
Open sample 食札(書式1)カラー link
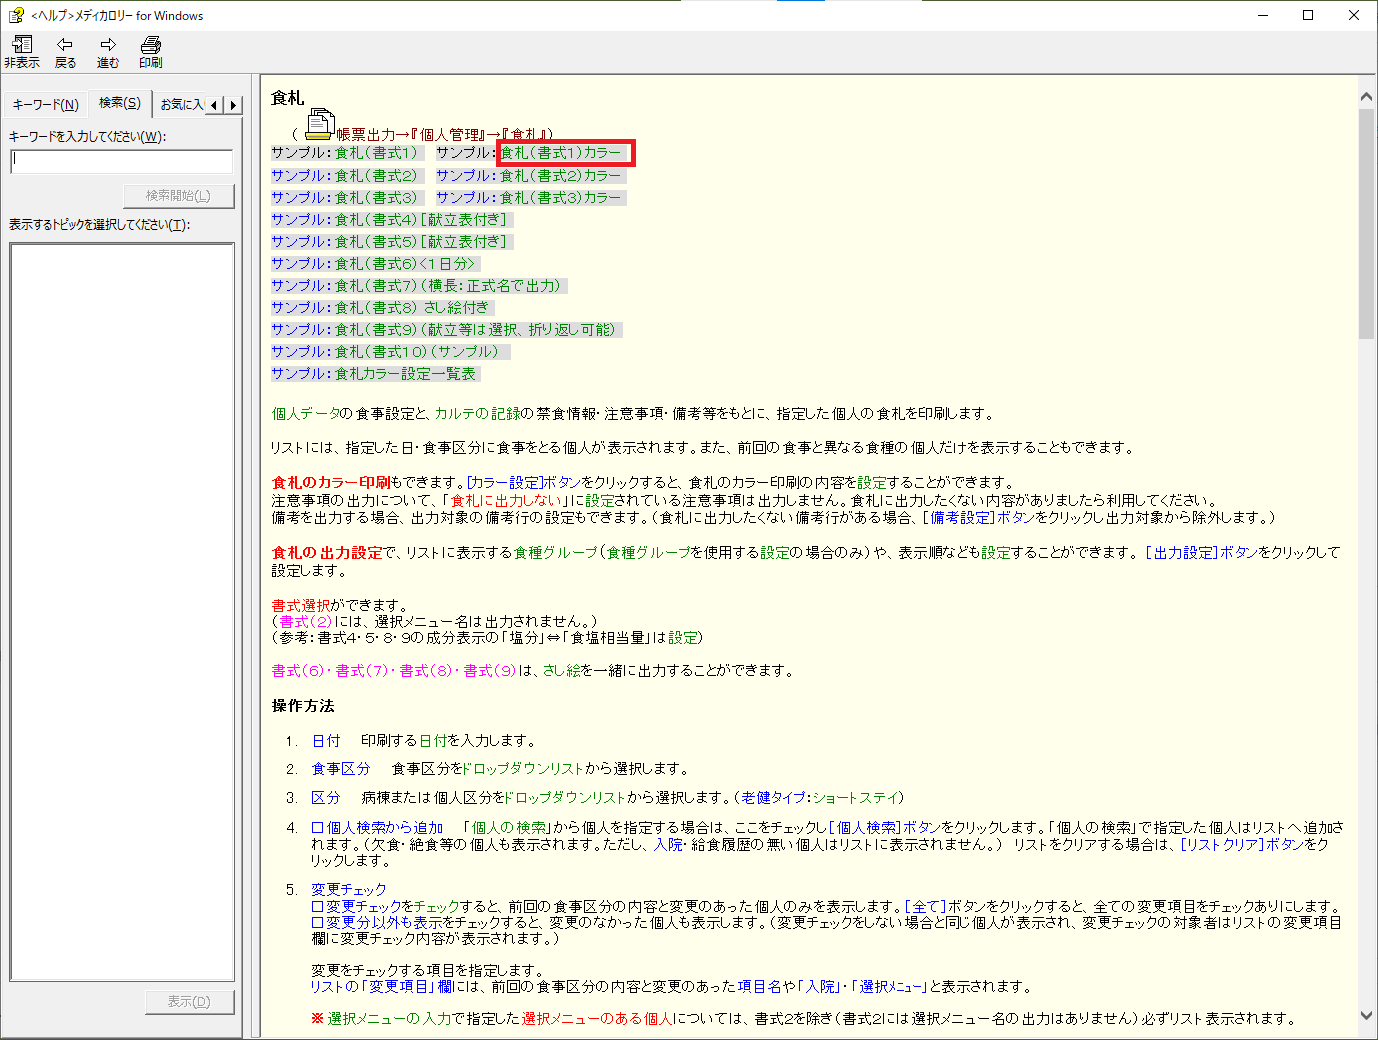pyautogui.click(x=560, y=153)
